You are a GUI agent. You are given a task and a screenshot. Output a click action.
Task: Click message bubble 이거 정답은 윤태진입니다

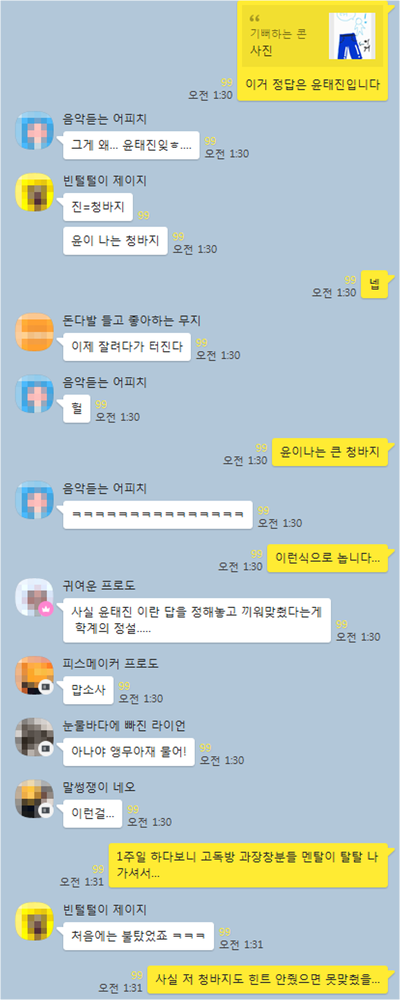click(x=313, y=85)
